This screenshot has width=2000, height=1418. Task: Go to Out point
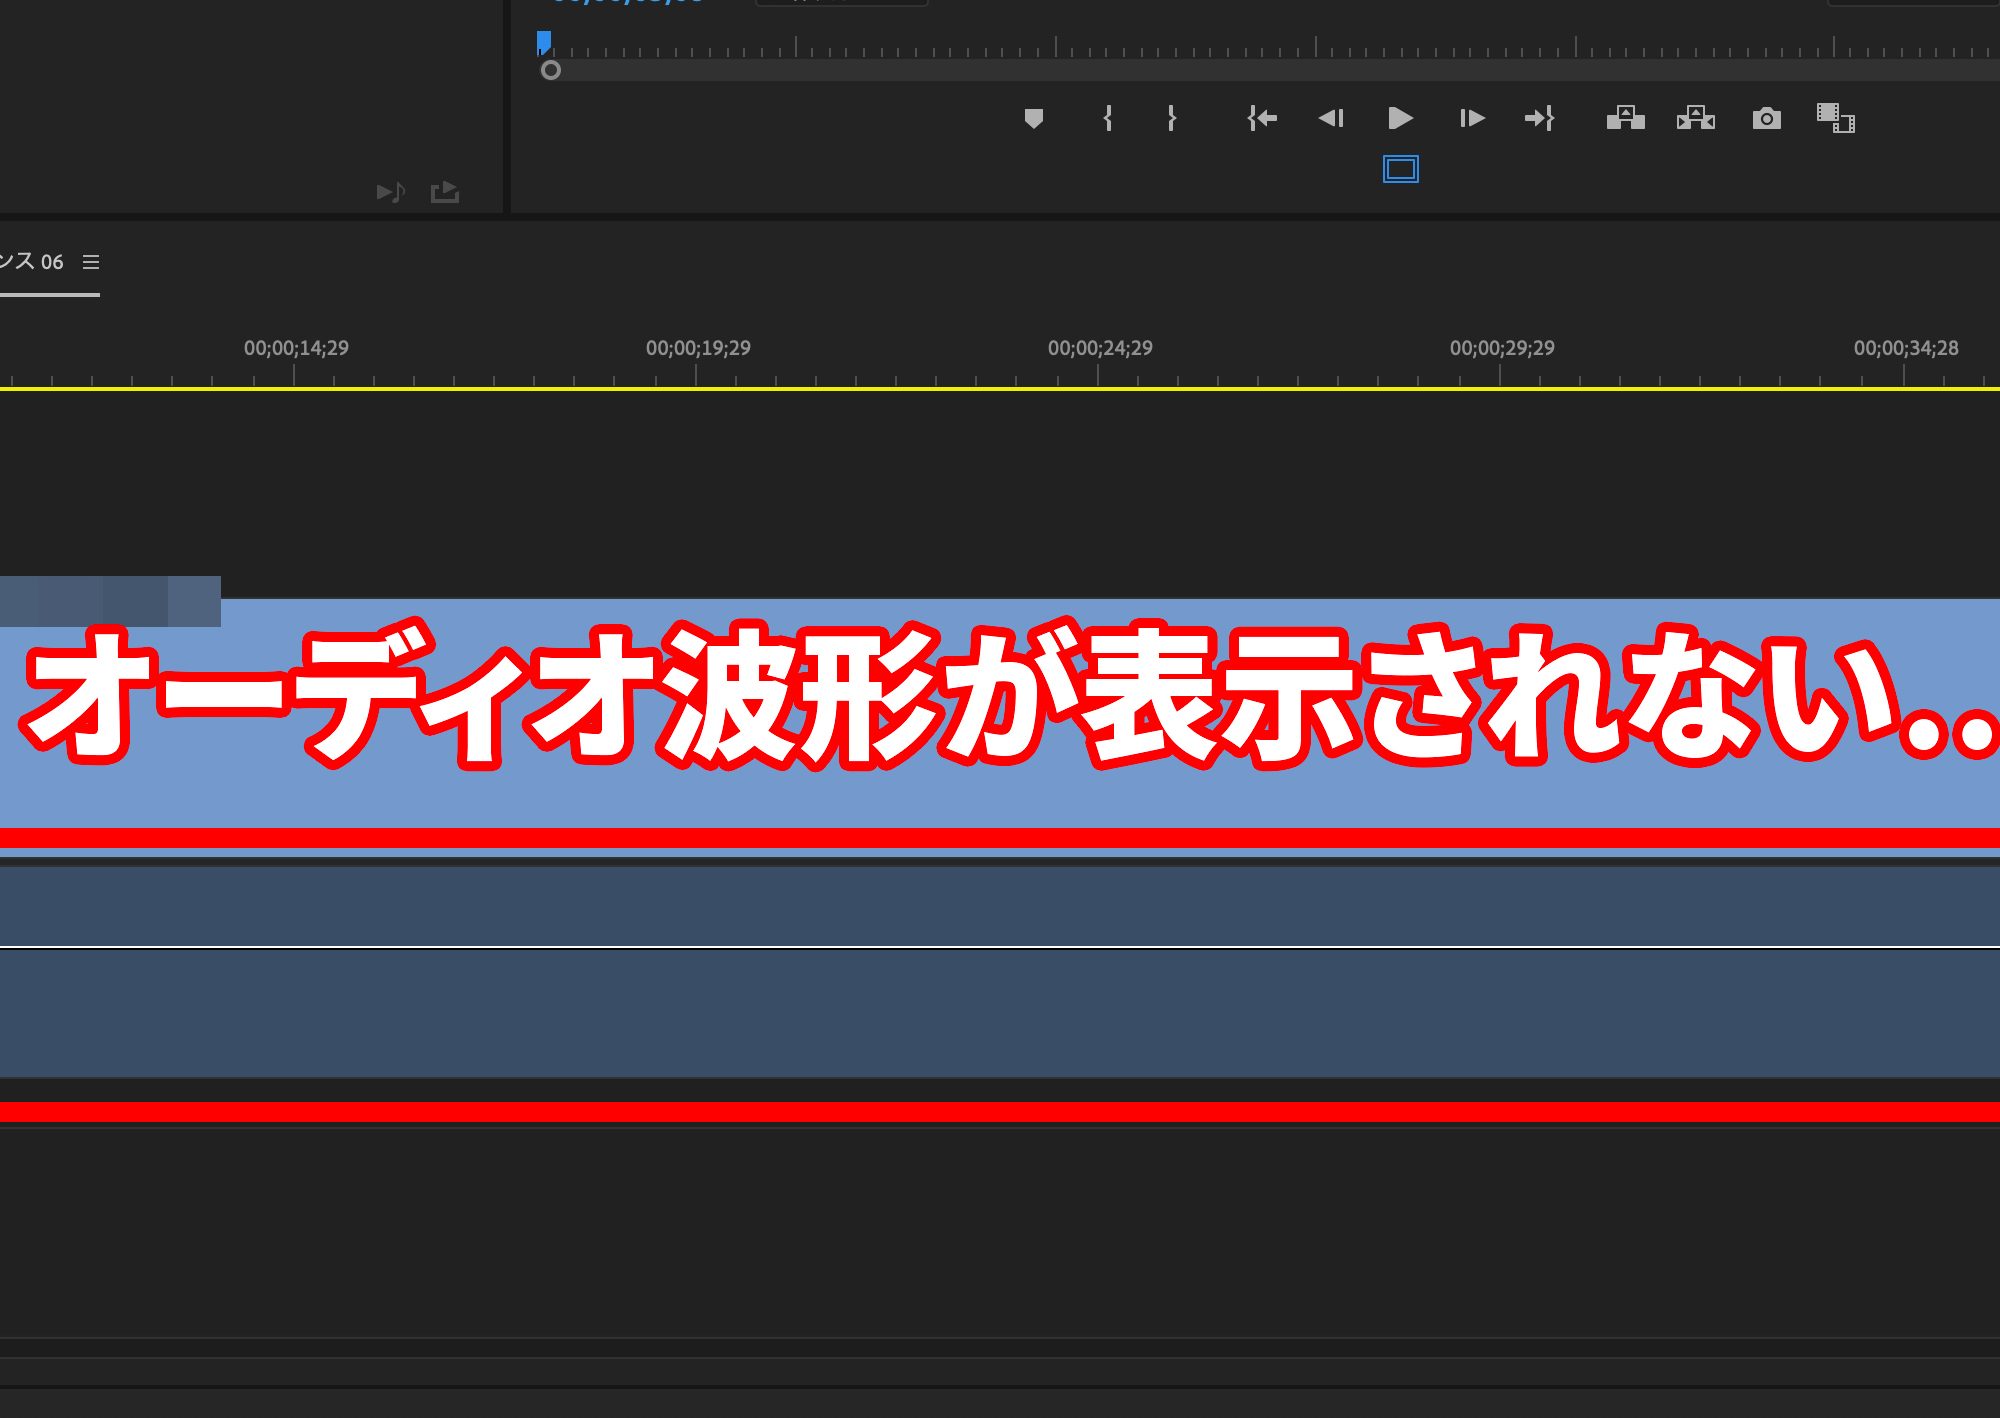(1539, 119)
